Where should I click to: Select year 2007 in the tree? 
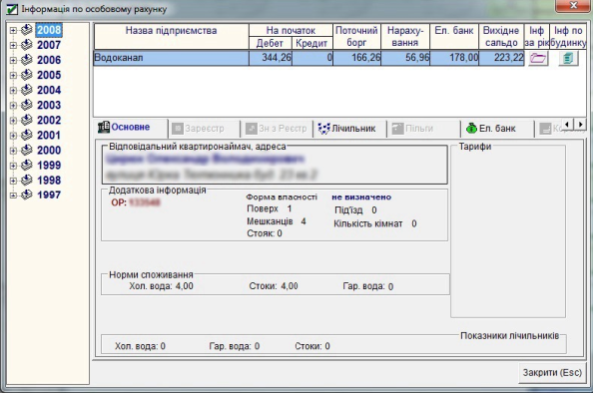[x=49, y=45]
